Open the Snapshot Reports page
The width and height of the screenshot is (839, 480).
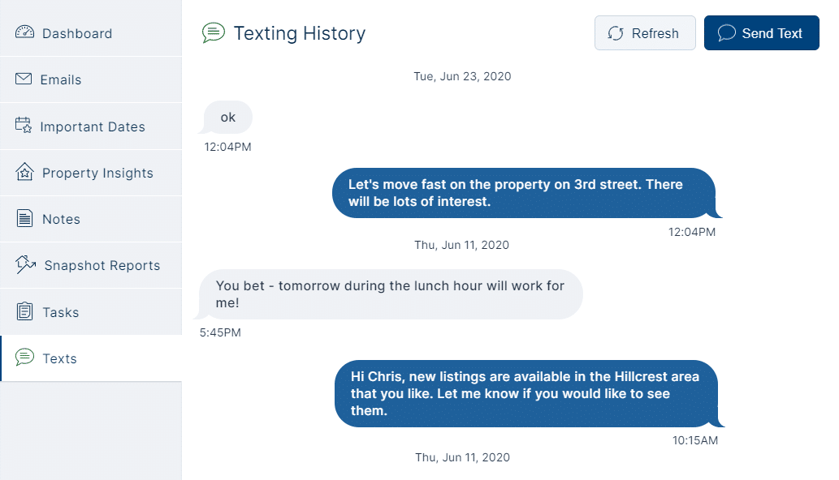point(91,265)
